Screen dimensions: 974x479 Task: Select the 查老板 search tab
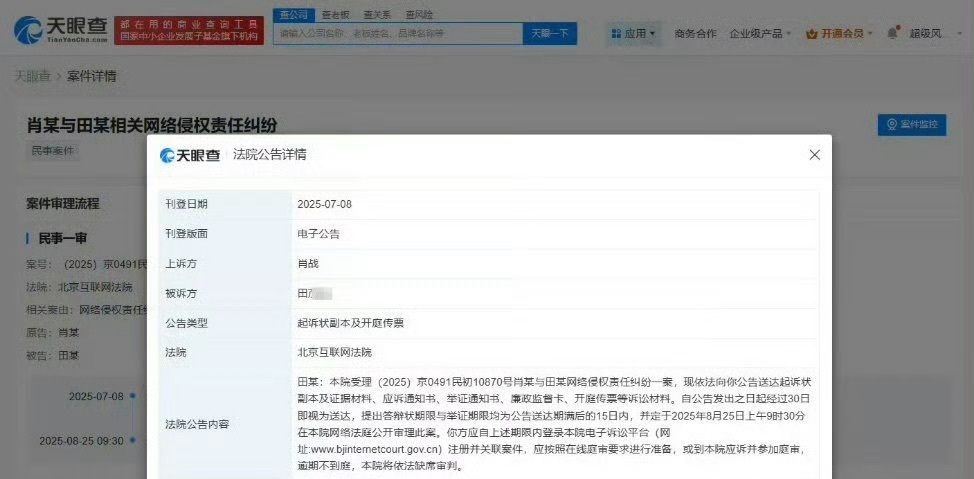[336, 14]
